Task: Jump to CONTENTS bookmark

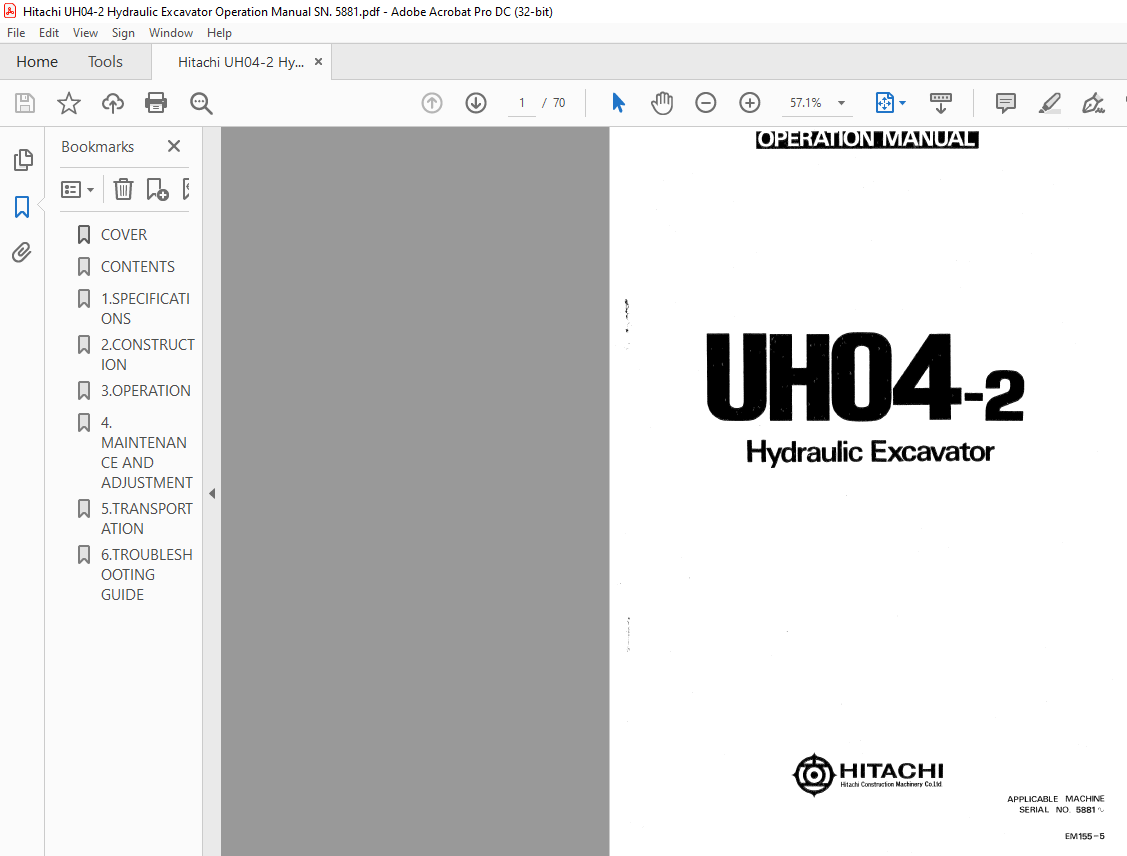Action: 137,267
